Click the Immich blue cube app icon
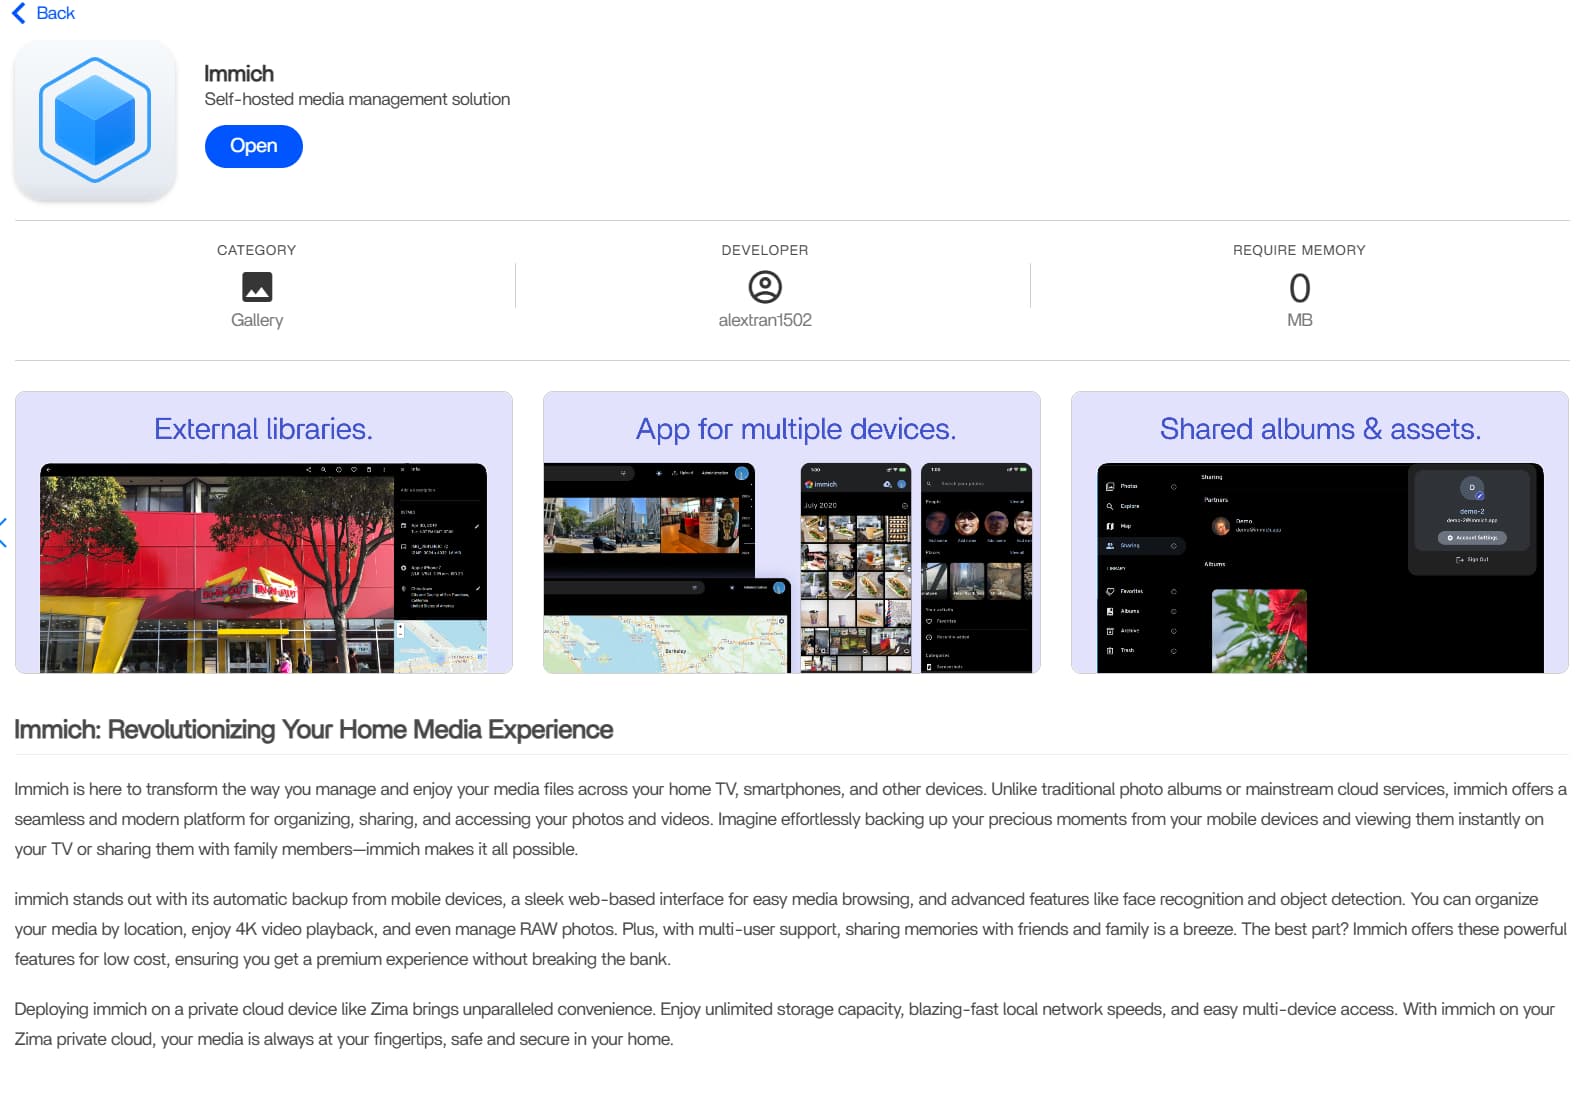This screenshot has width=1576, height=1119. (x=95, y=120)
